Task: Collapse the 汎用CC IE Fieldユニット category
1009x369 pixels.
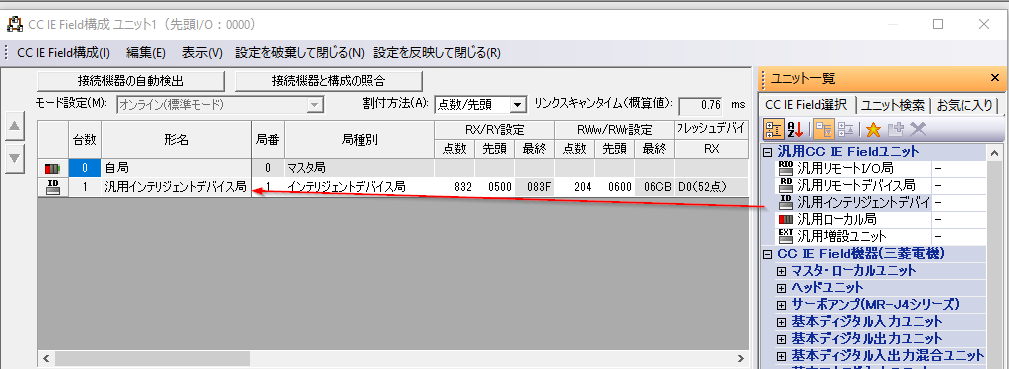Action: click(767, 153)
